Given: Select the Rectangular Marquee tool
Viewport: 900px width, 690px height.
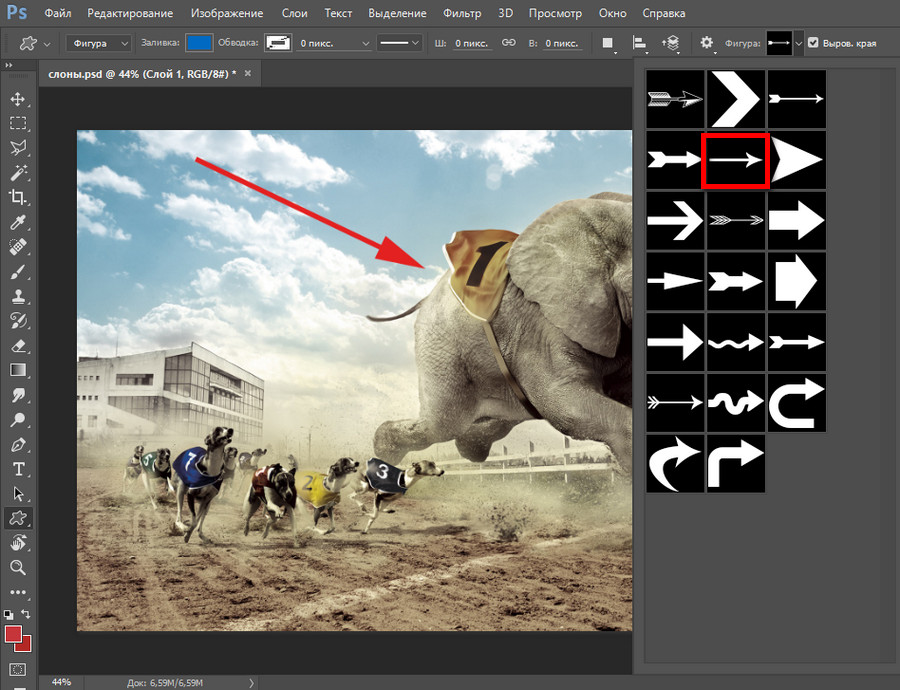Looking at the screenshot, I should point(18,123).
